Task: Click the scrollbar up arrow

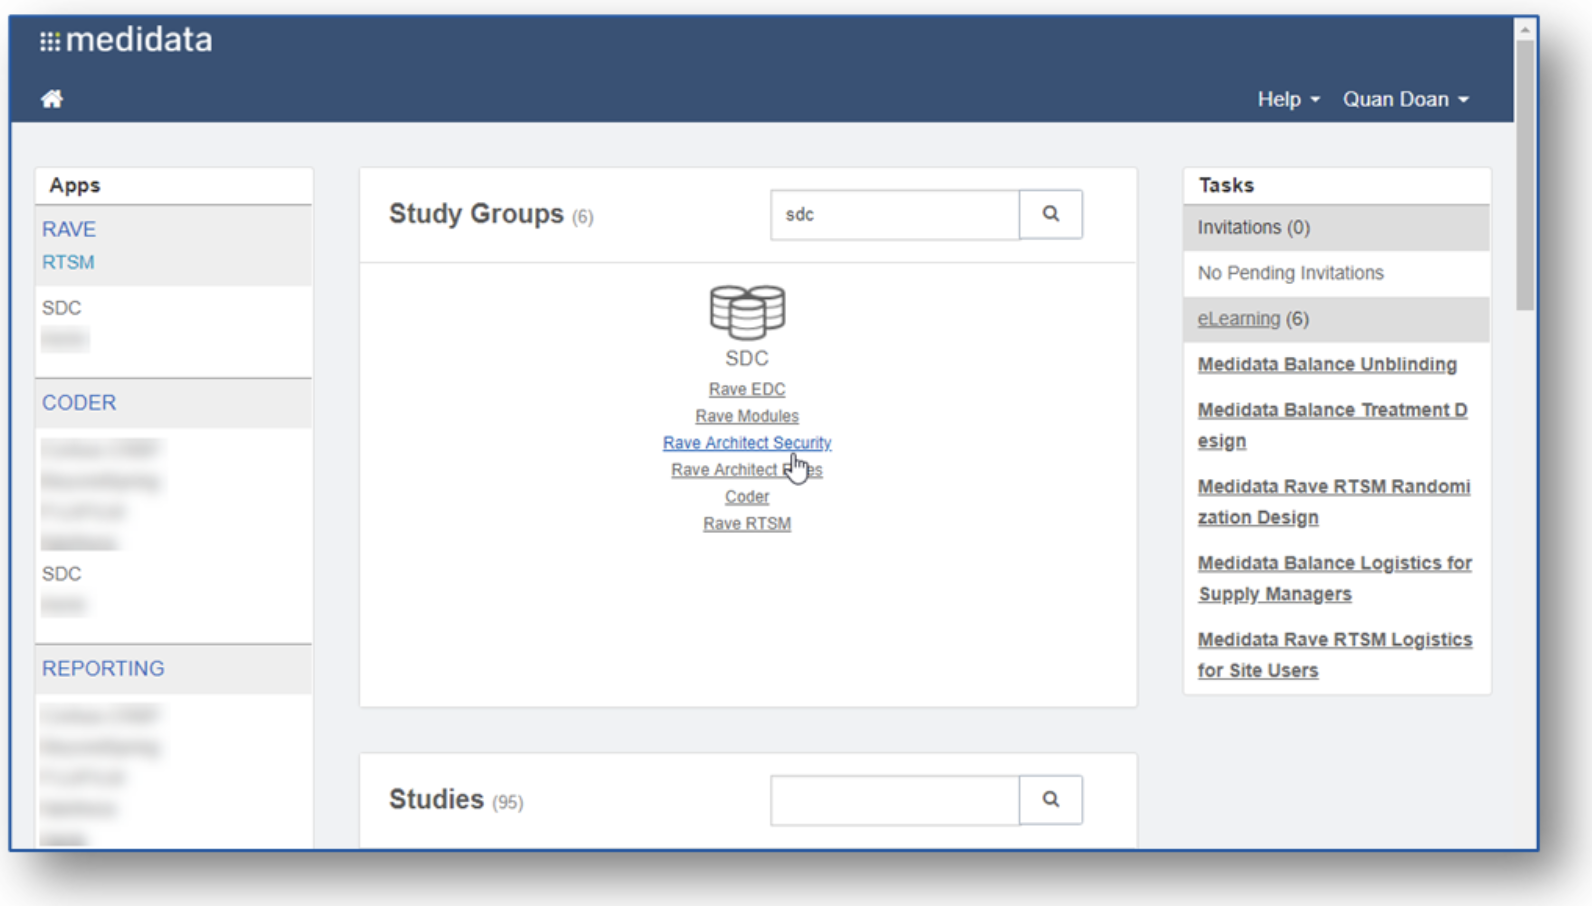Action: click(1524, 30)
